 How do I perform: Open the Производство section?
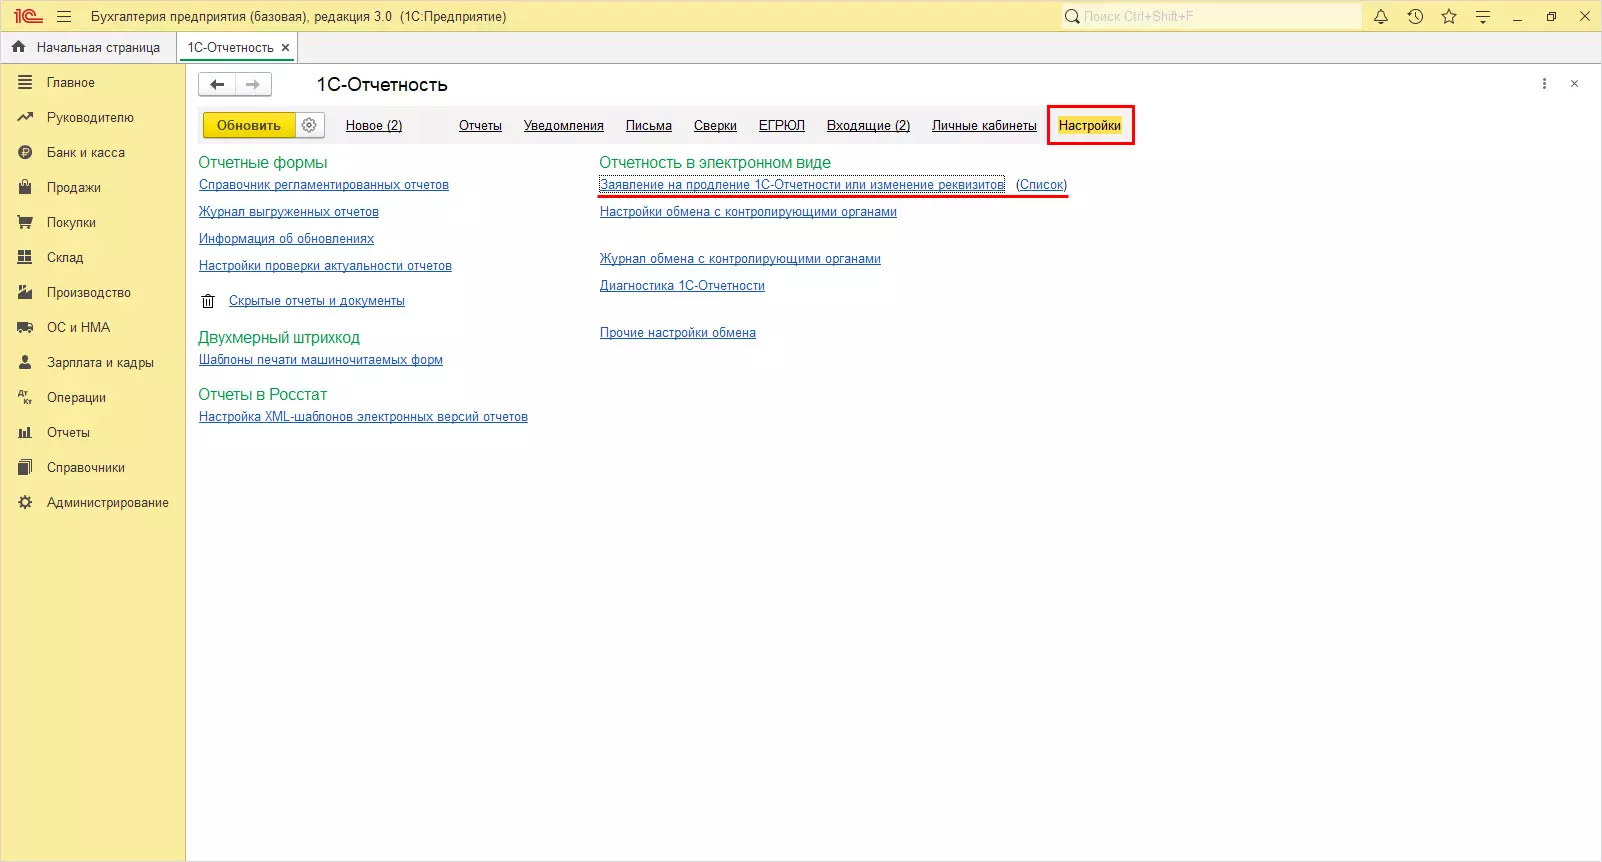93,293
